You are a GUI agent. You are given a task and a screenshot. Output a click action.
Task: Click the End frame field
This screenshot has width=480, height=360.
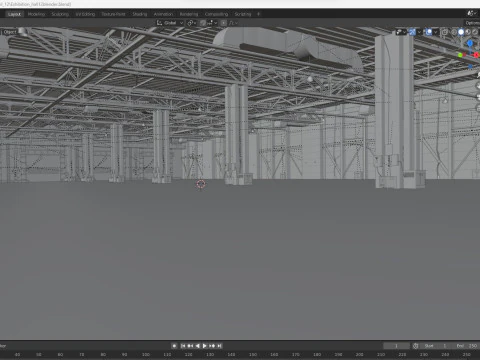click(x=466, y=346)
